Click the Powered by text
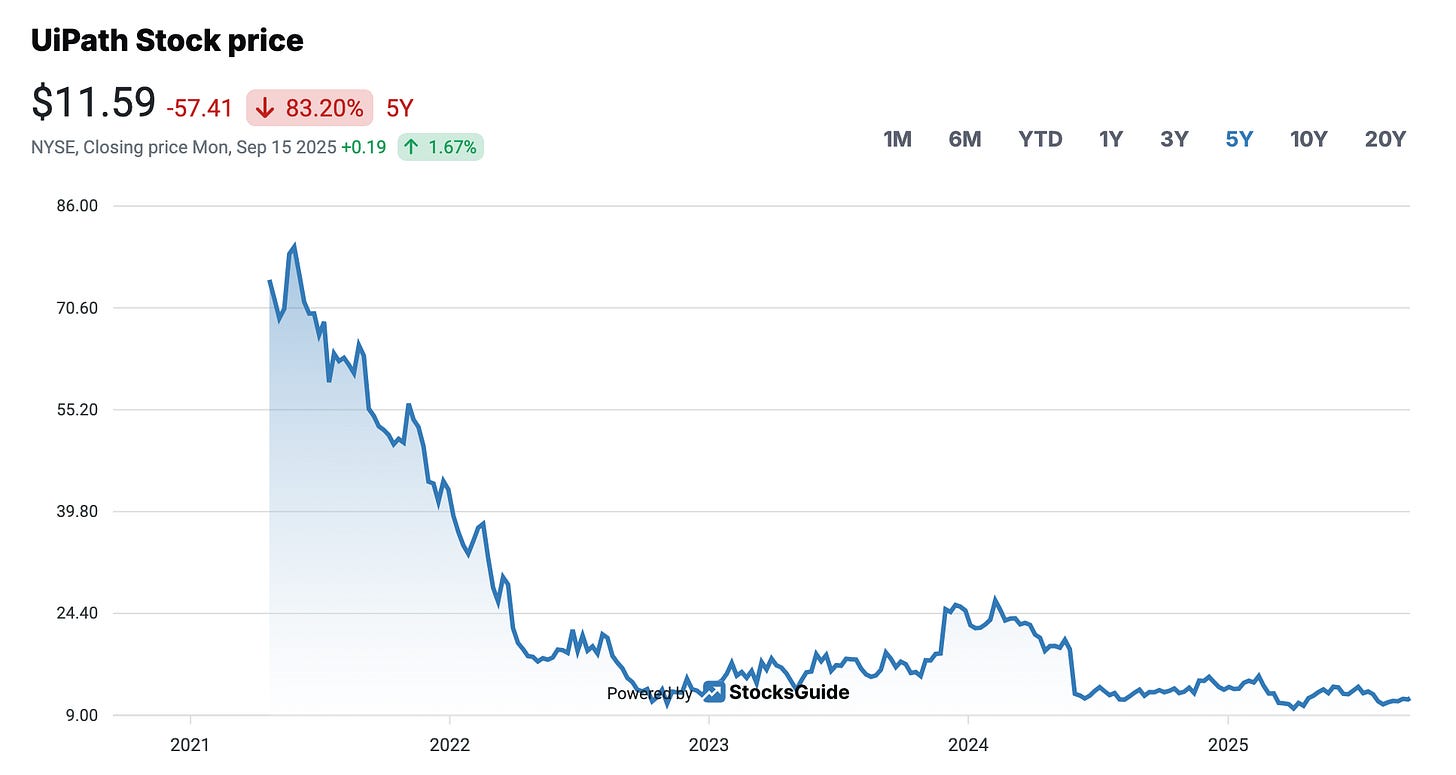This screenshot has width=1456, height=775. coord(650,693)
